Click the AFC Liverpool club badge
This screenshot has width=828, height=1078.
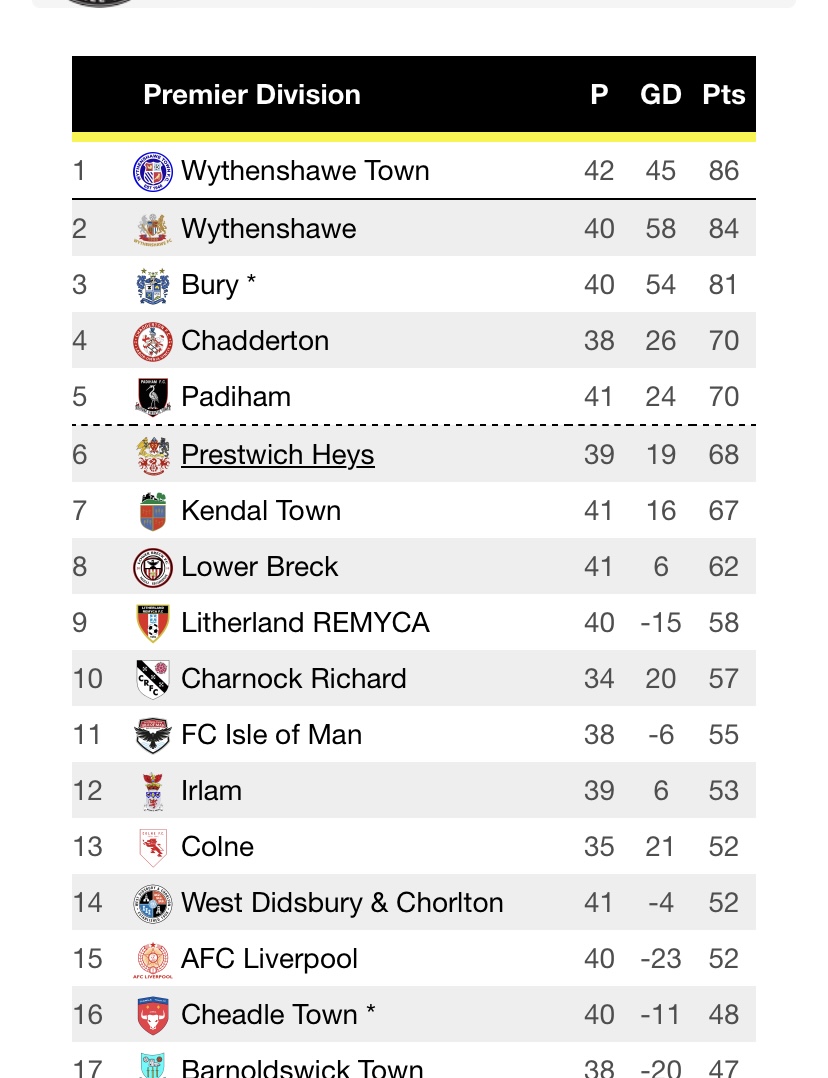click(x=153, y=959)
